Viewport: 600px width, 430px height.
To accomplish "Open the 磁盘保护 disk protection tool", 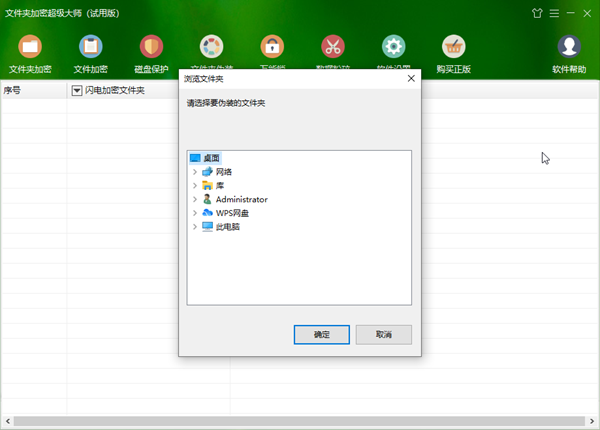I will pos(151,54).
